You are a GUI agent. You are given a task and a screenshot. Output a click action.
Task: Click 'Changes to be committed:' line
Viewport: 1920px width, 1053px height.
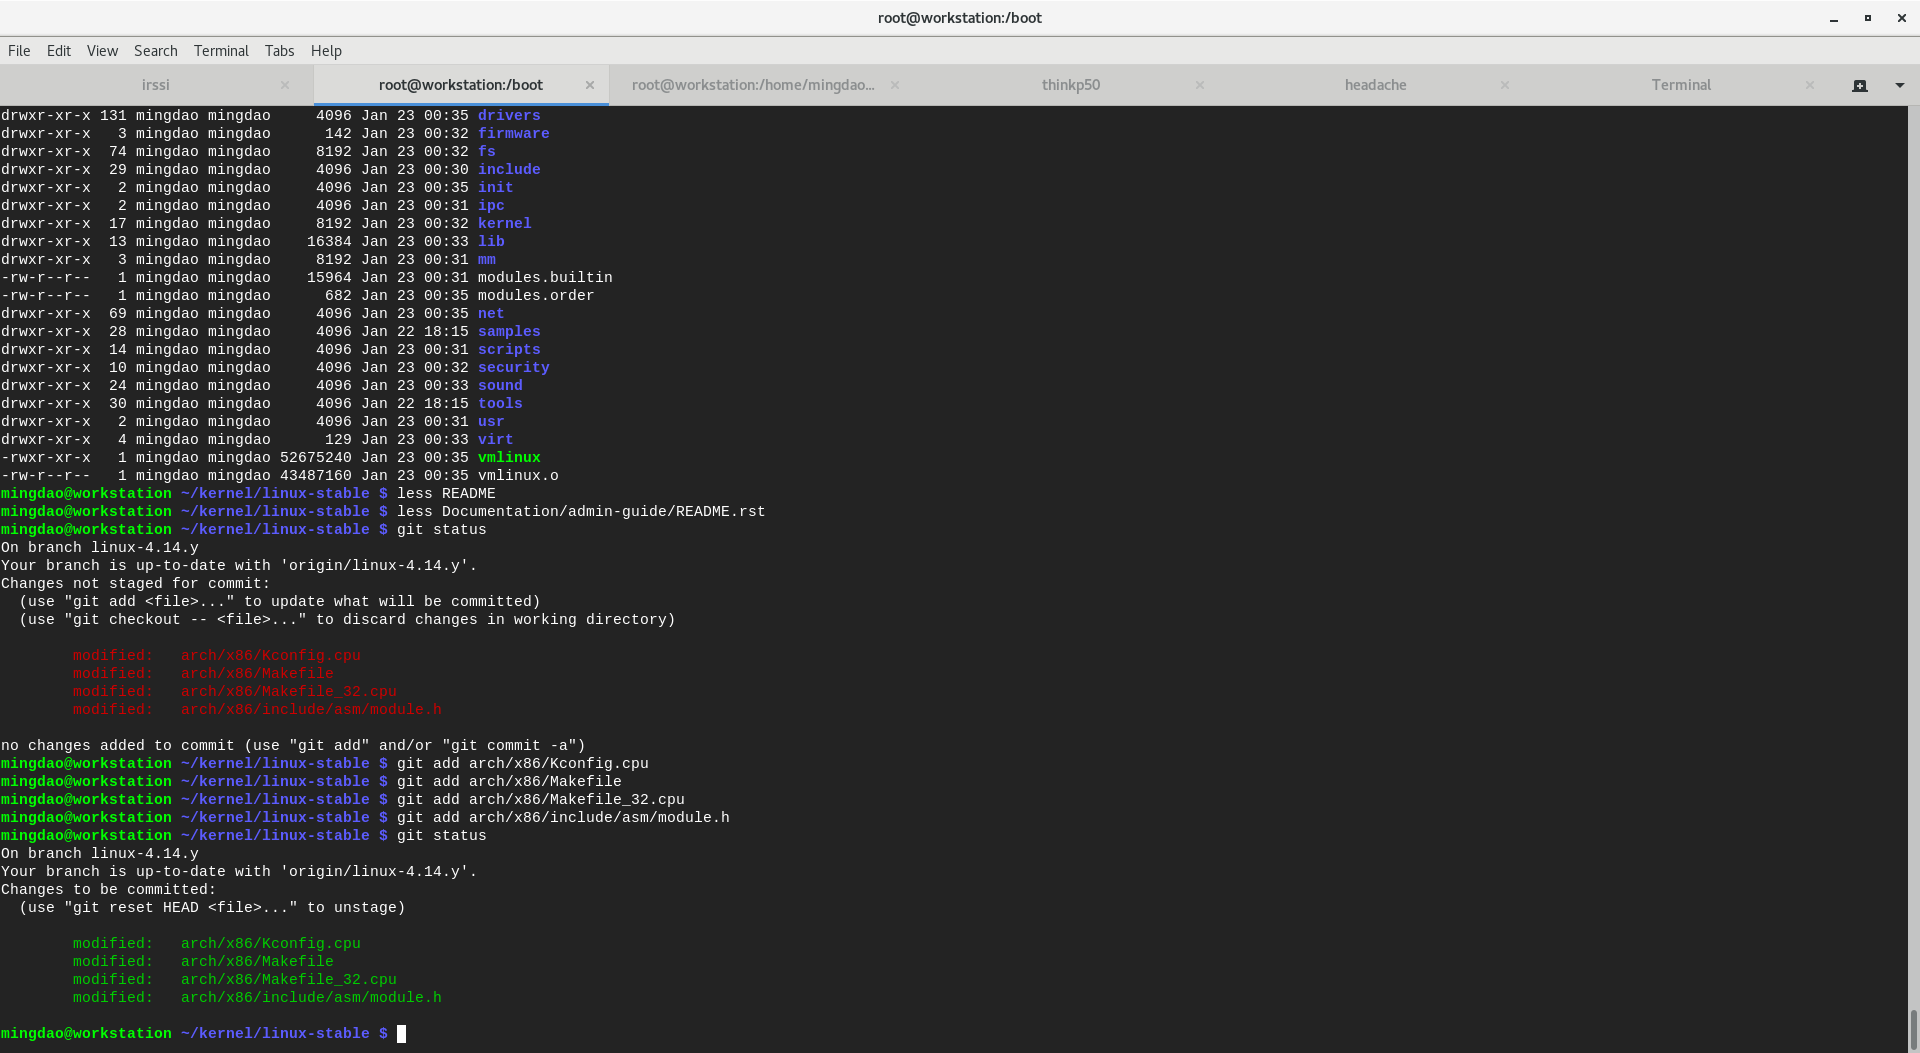pyautogui.click(x=109, y=890)
